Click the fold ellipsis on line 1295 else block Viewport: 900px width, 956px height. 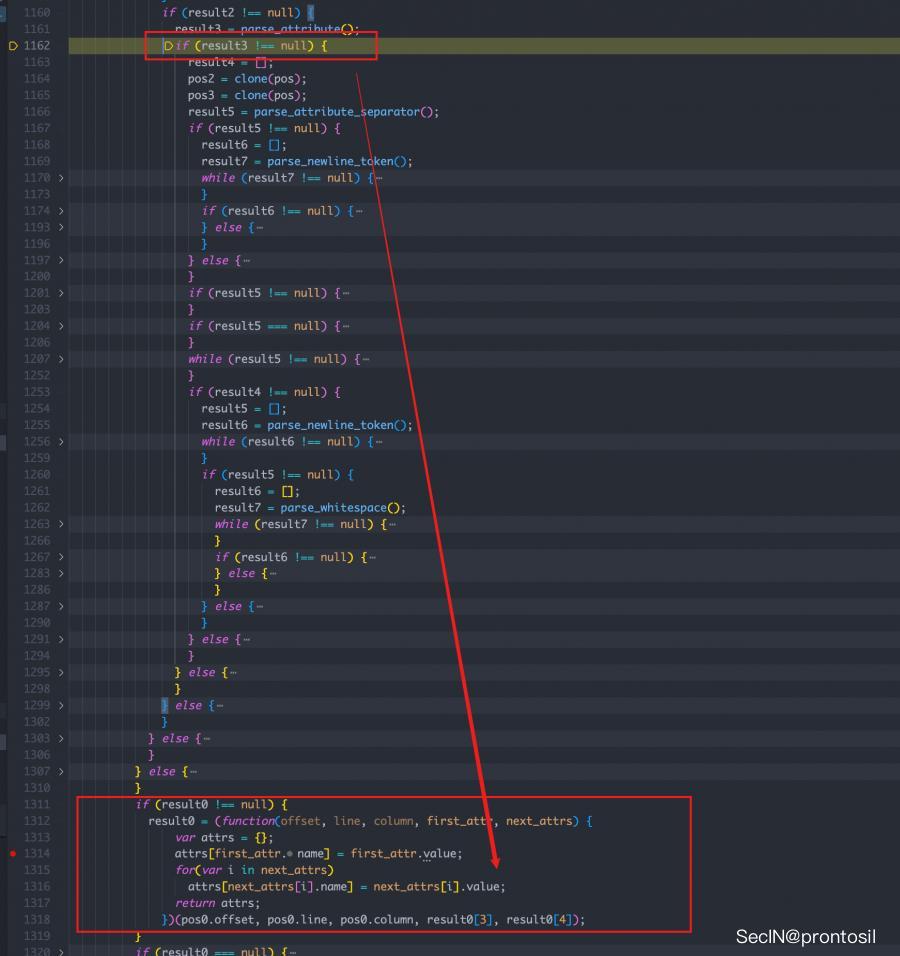click(x=233, y=672)
